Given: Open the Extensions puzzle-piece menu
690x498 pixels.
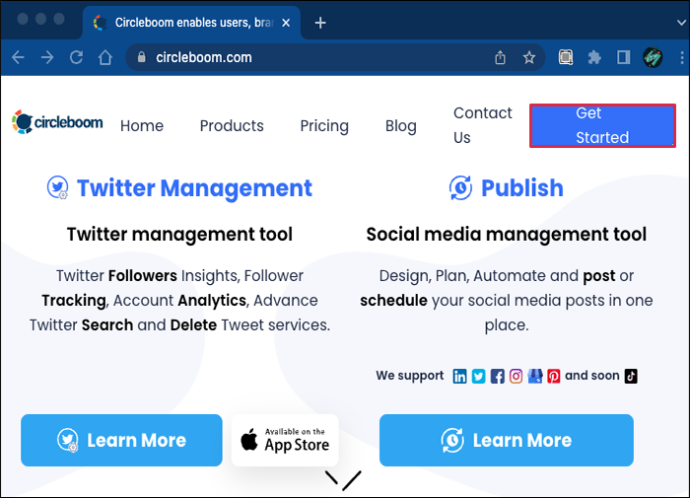Looking at the screenshot, I should 595,57.
